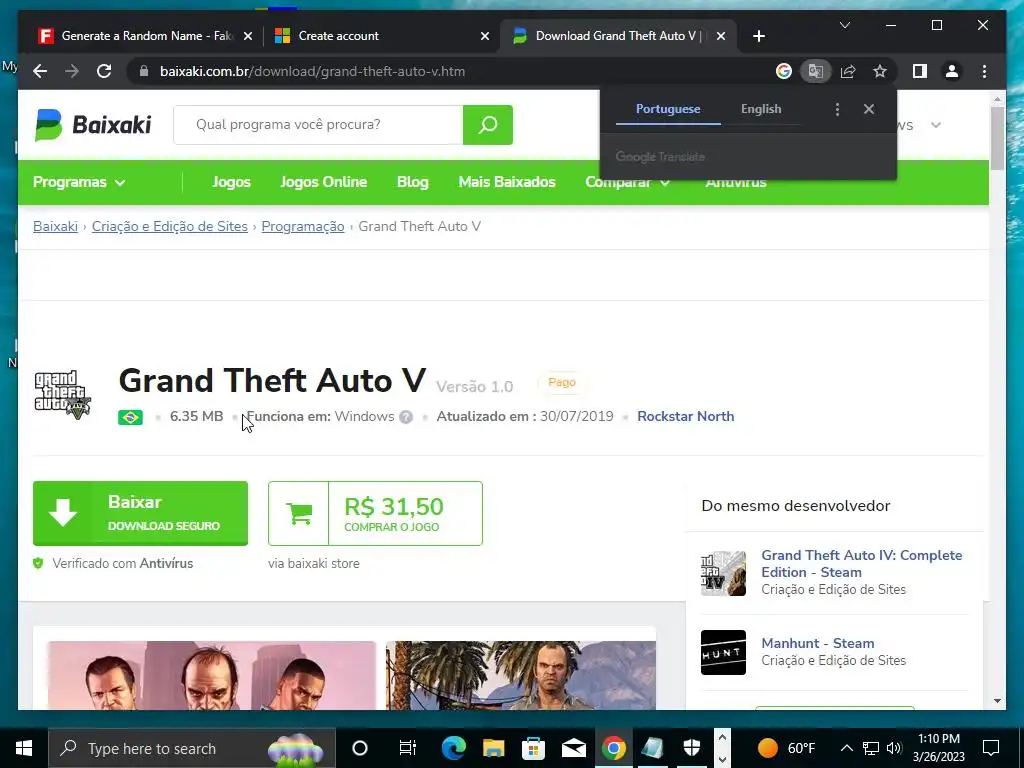Click the Google icon in address bar
Viewport: 1024px width, 768px height.
[x=784, y=71]
